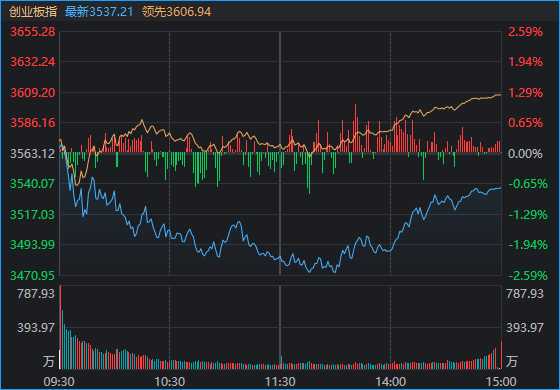Viewport: 560px width, 390px height.
Task: Select the 15:00 time axis label
Action: click(501, 382)
